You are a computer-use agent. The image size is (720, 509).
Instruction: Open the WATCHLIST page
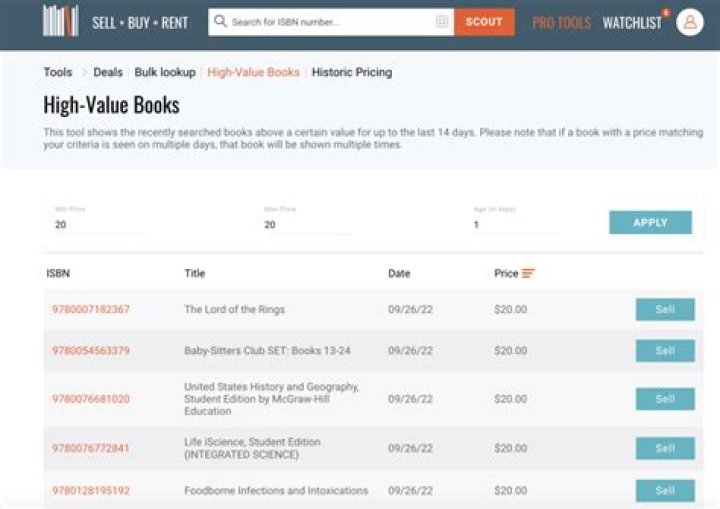pyautogui.click(x=632, y=23)
